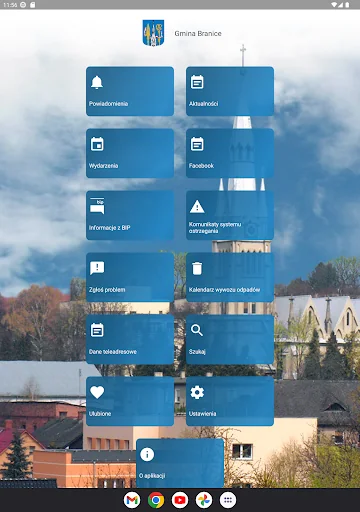Tap the Szukaj magnifier tile
The height and width of the screenshot is (512, 360).
(x=230, y=339)
